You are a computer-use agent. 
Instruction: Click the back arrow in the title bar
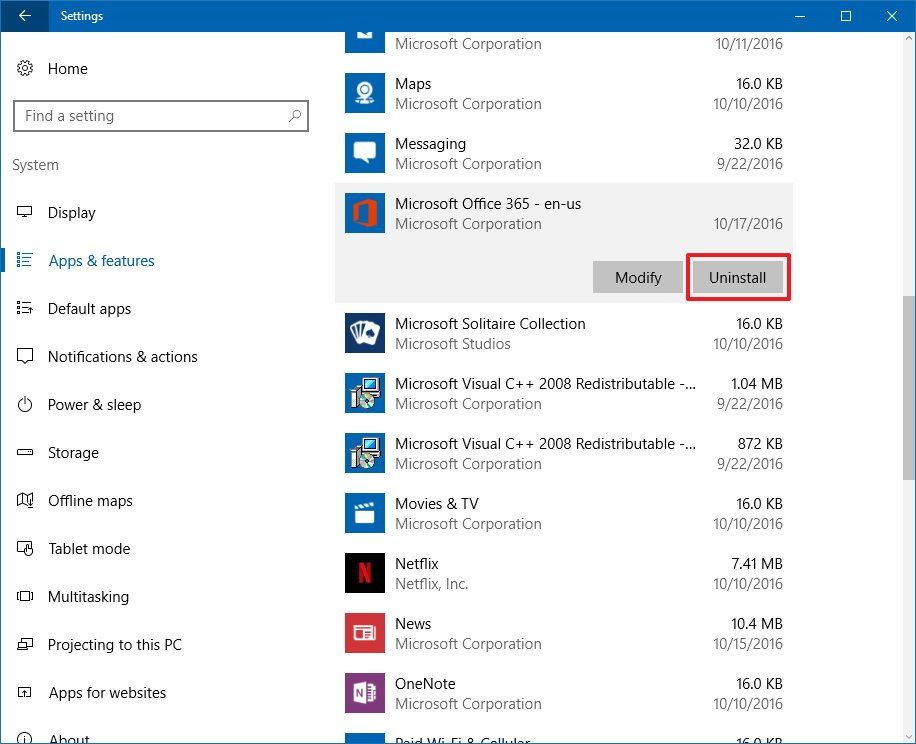pos(22,16)
